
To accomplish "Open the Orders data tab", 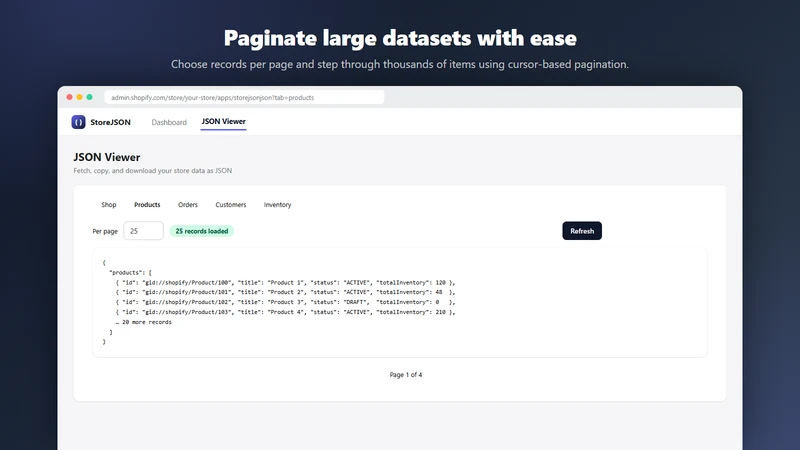I will tap(188, 205).
